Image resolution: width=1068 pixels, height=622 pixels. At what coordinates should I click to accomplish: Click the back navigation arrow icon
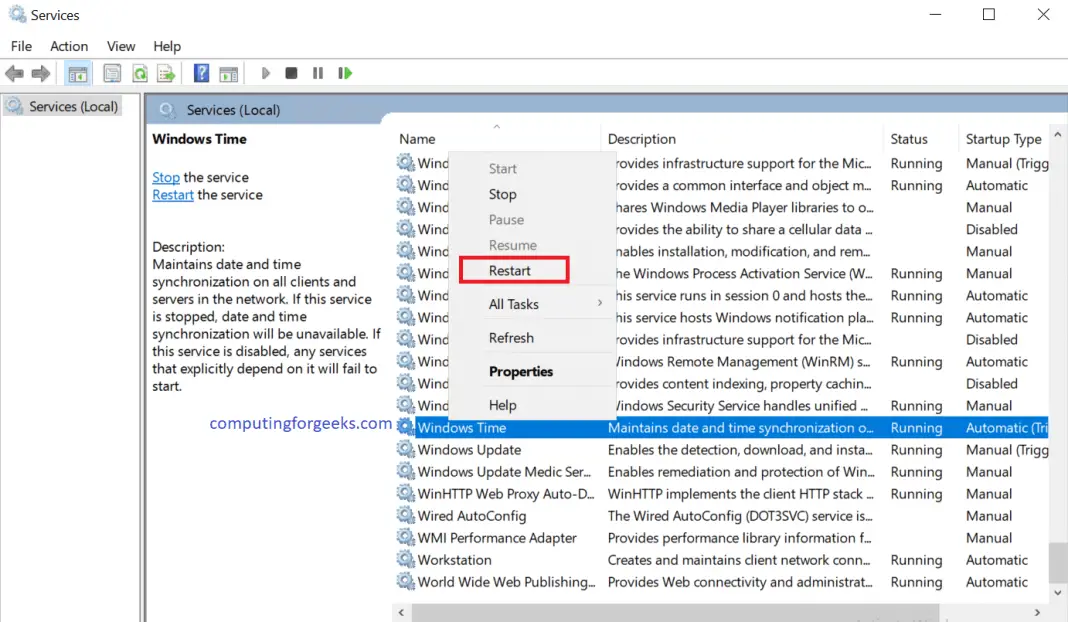click(14, 73)
